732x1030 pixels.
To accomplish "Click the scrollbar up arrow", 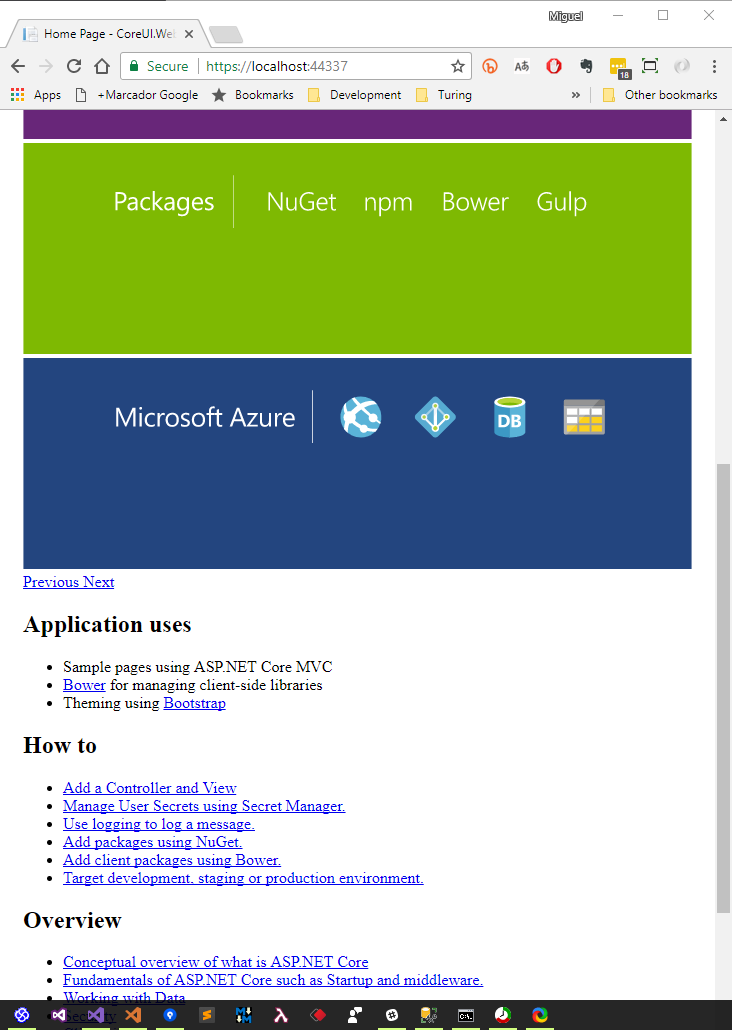I will 723,119.
